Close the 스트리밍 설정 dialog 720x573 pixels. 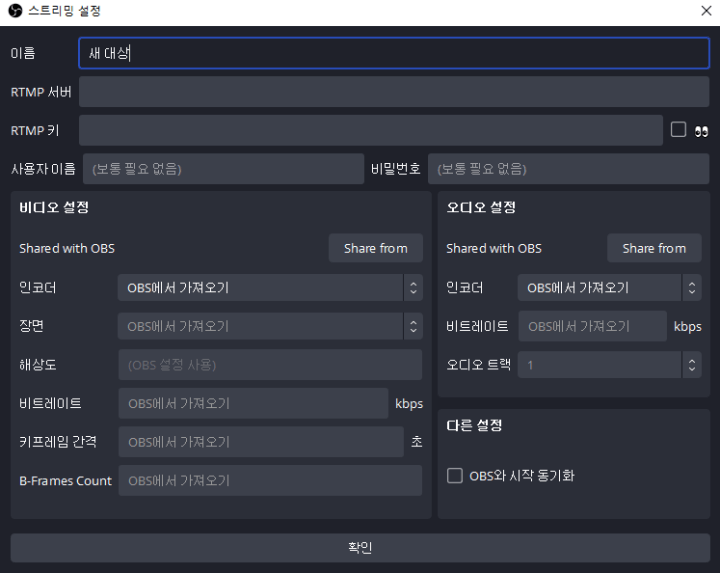(x=706, y=11)
